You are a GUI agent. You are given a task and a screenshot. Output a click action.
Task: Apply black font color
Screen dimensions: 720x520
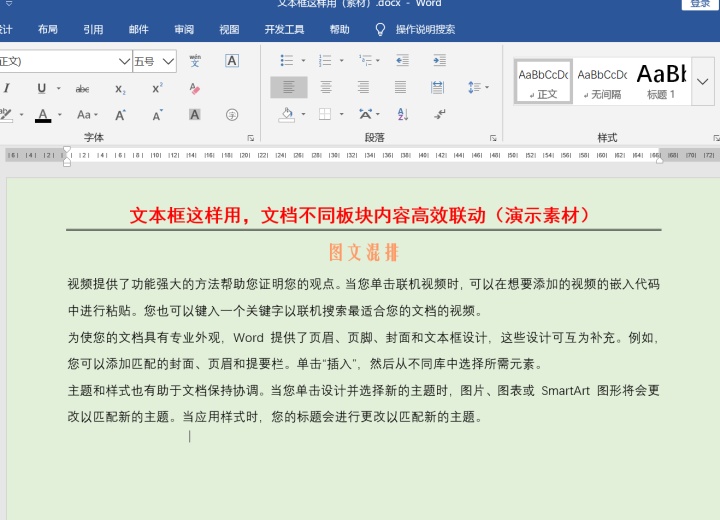pyautogui.click(x=43, y=115)
